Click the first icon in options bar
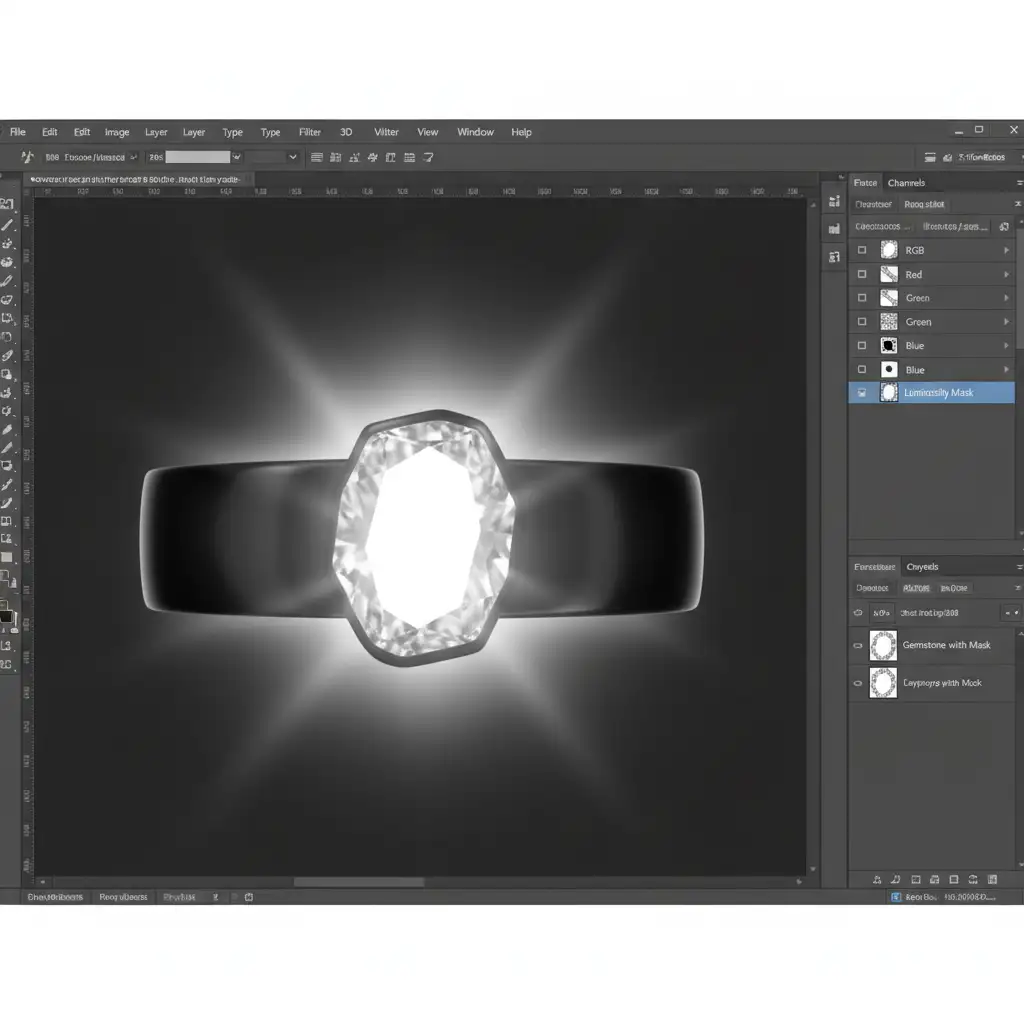 coord(27,157)
